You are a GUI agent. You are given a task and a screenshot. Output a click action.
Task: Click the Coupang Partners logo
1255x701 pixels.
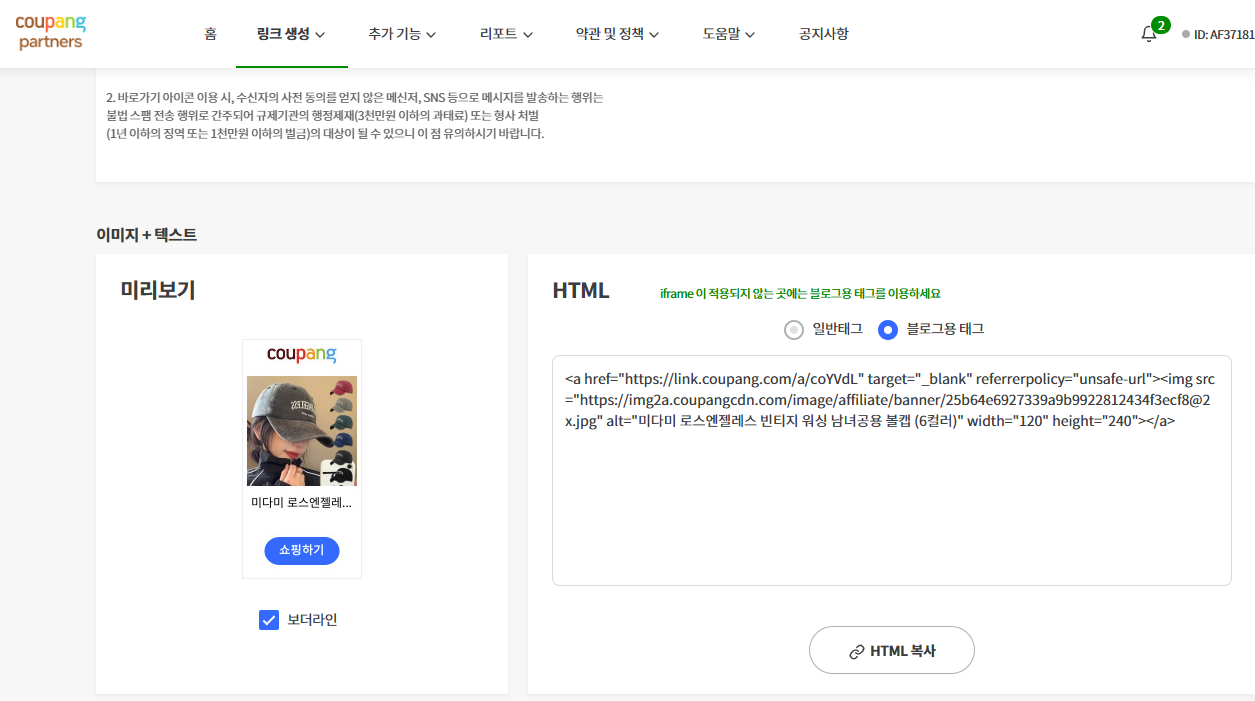coord(50,33)
